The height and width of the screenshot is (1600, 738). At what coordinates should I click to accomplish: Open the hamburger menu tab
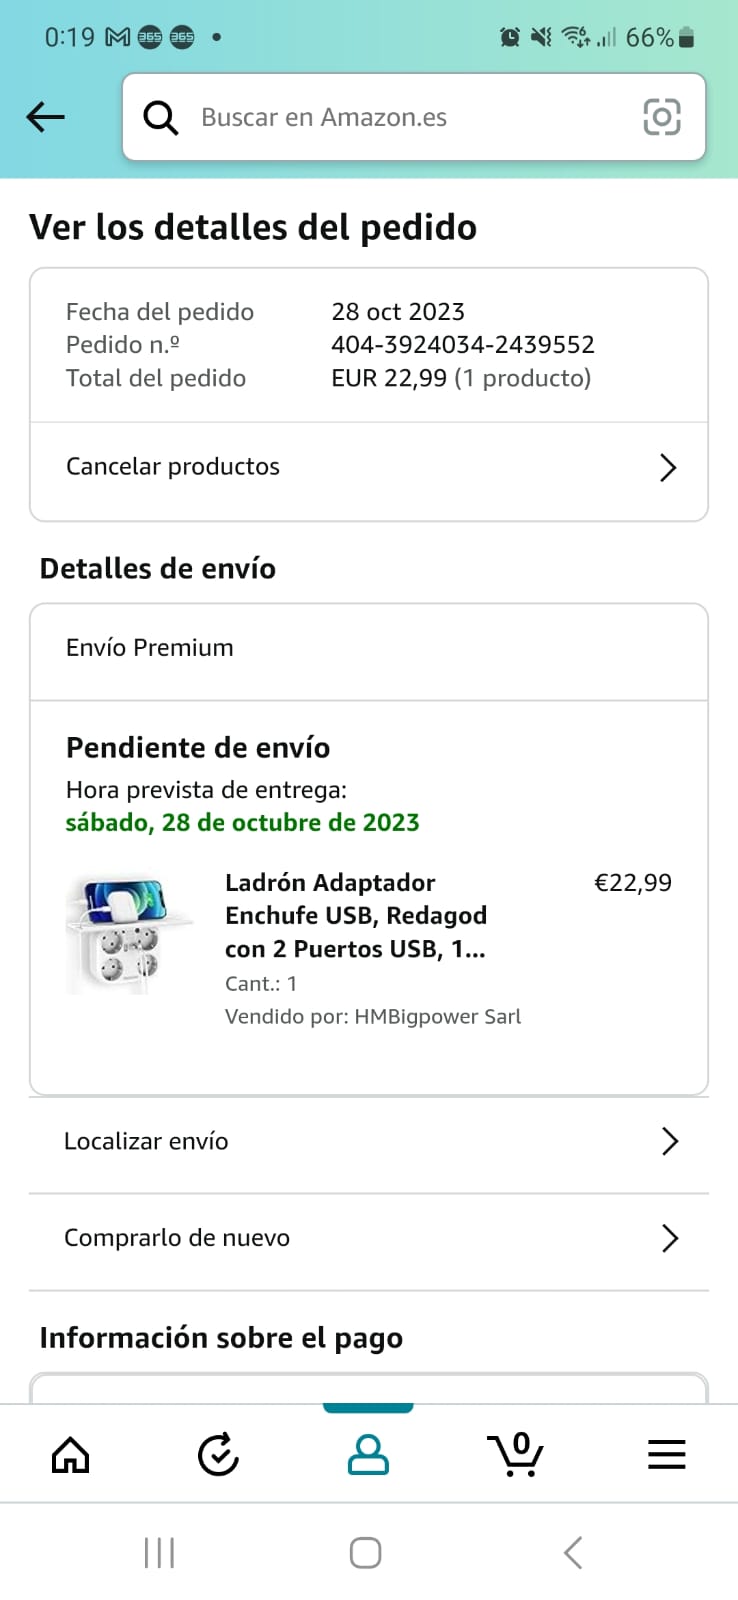click(666, 1454)
